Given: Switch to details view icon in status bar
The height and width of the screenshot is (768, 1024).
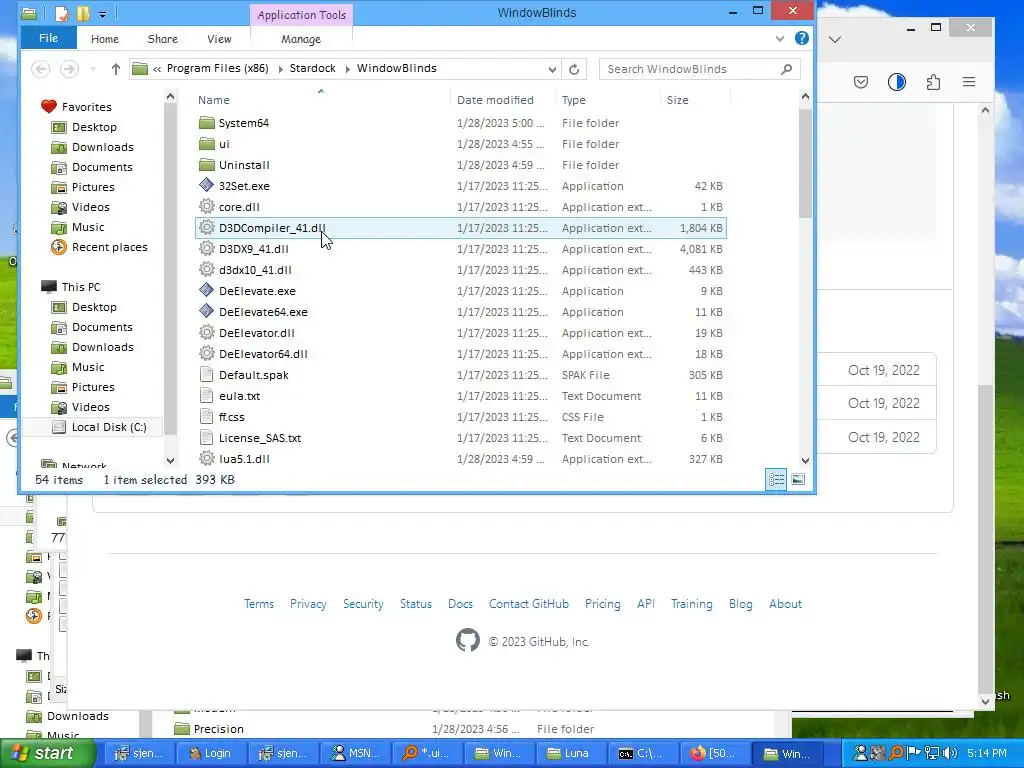Looking at the screenshot, I should pos(776,479).
